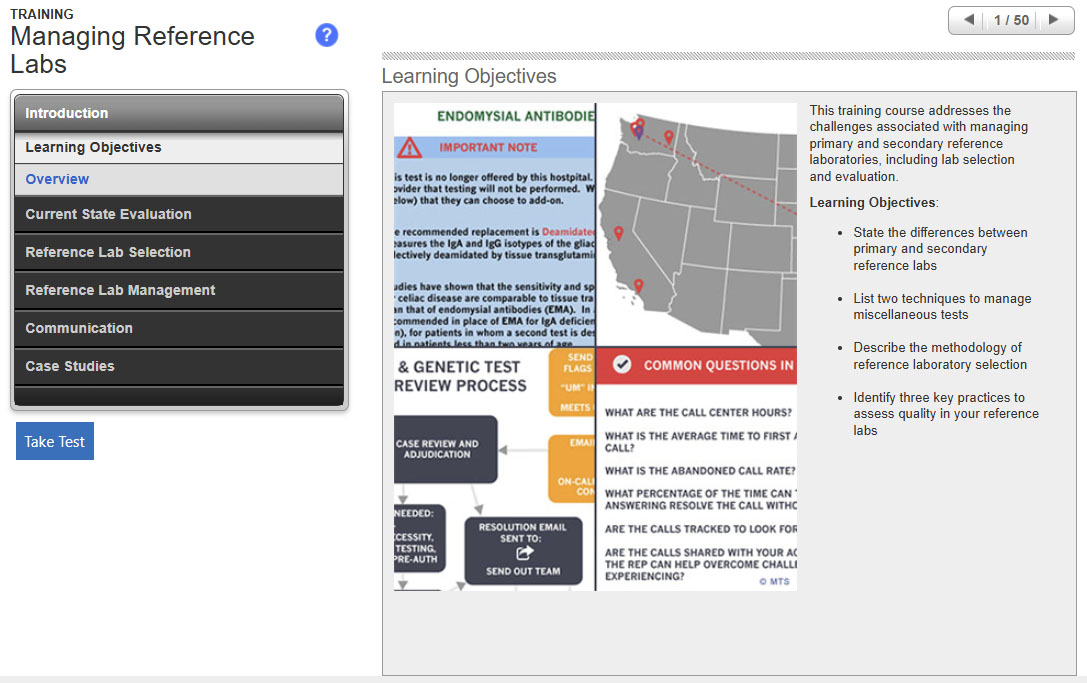Expand the Reference Lab Selection section
Screen dimensions: 1087x683
tap(179, 252)
